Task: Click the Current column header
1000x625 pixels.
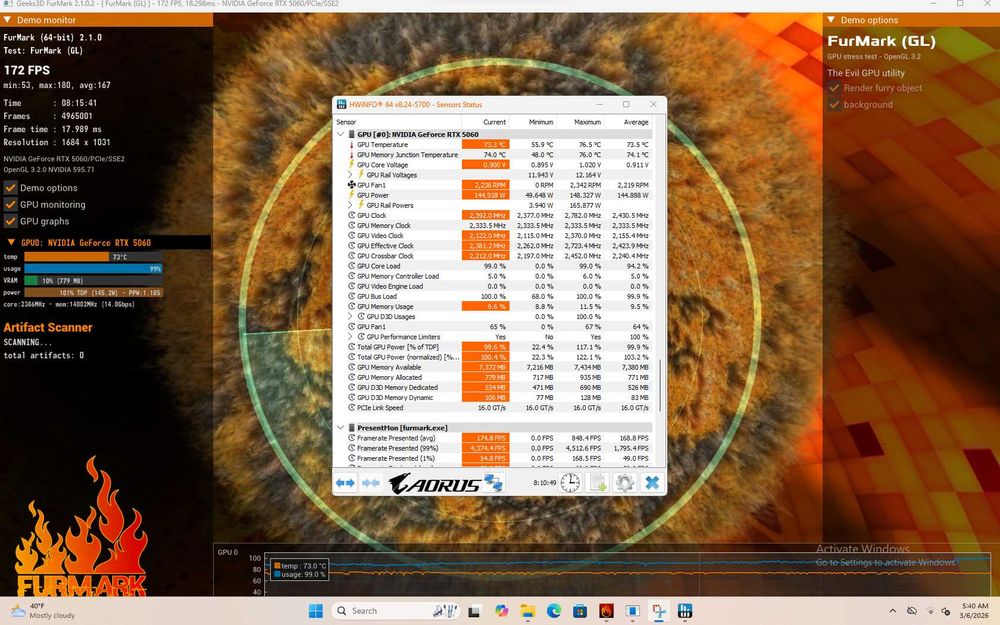Action: coord(485,122)
